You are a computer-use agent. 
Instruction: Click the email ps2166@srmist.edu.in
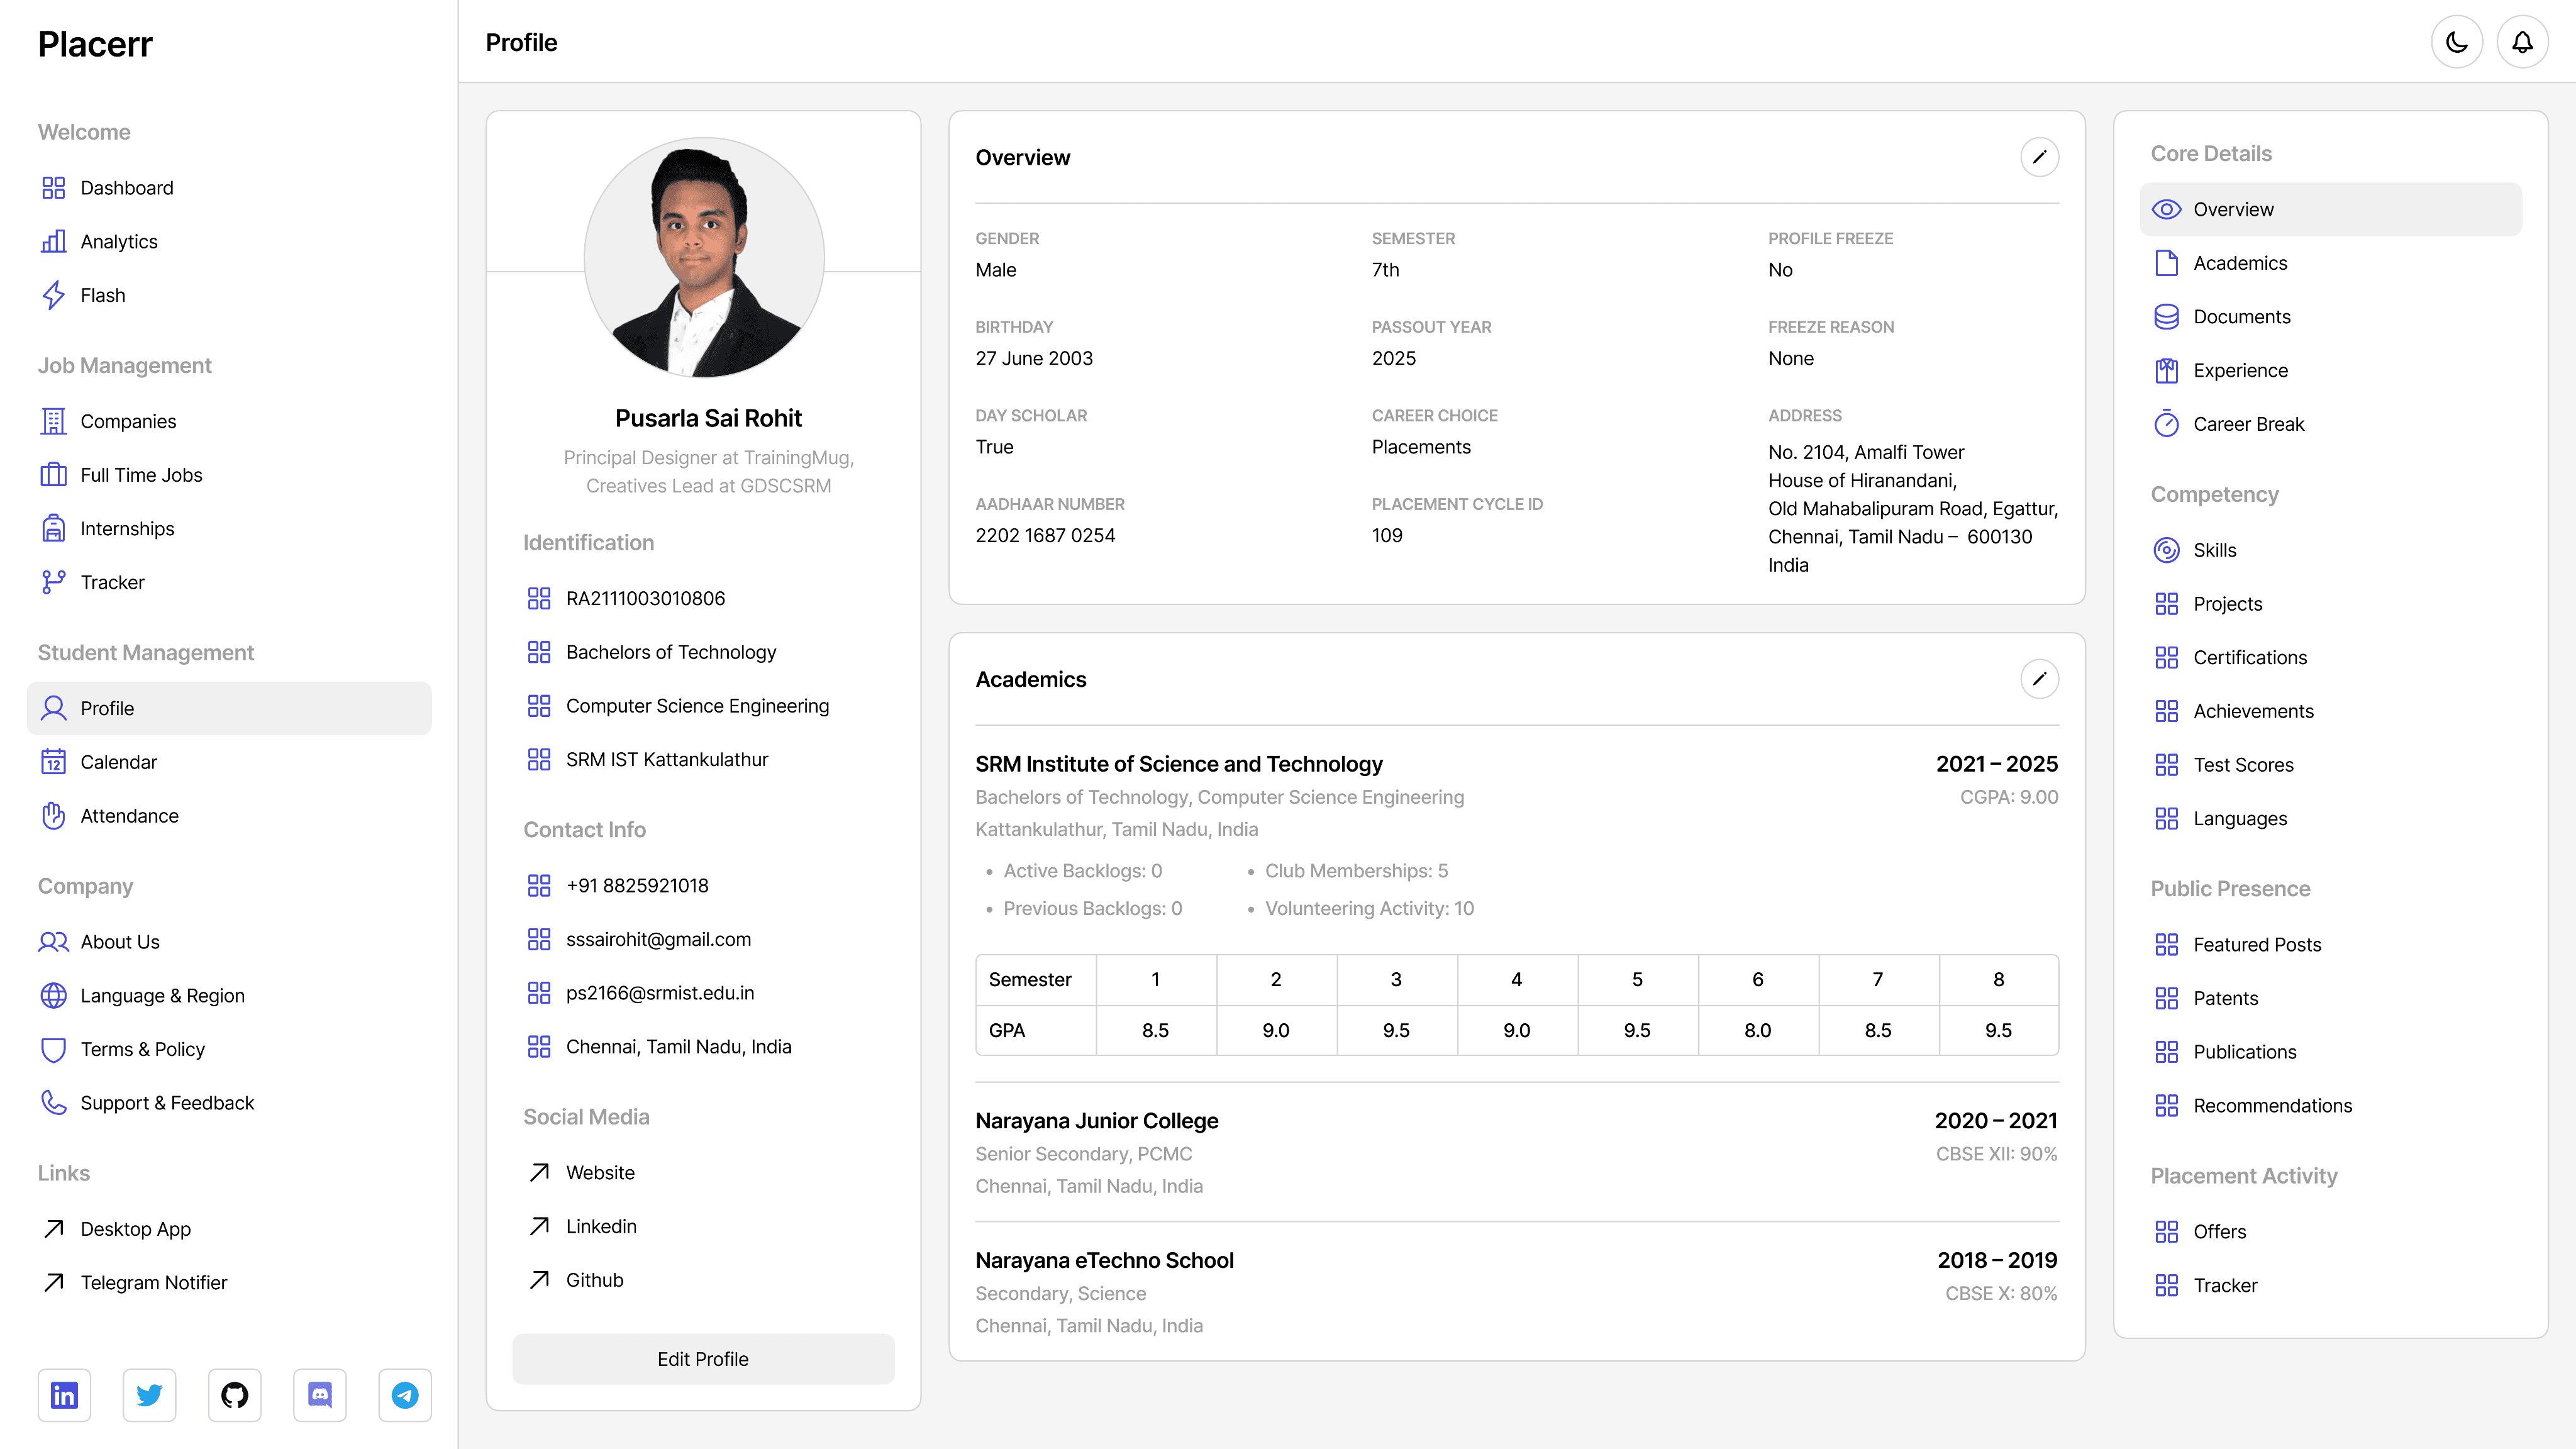pos(660,993)
